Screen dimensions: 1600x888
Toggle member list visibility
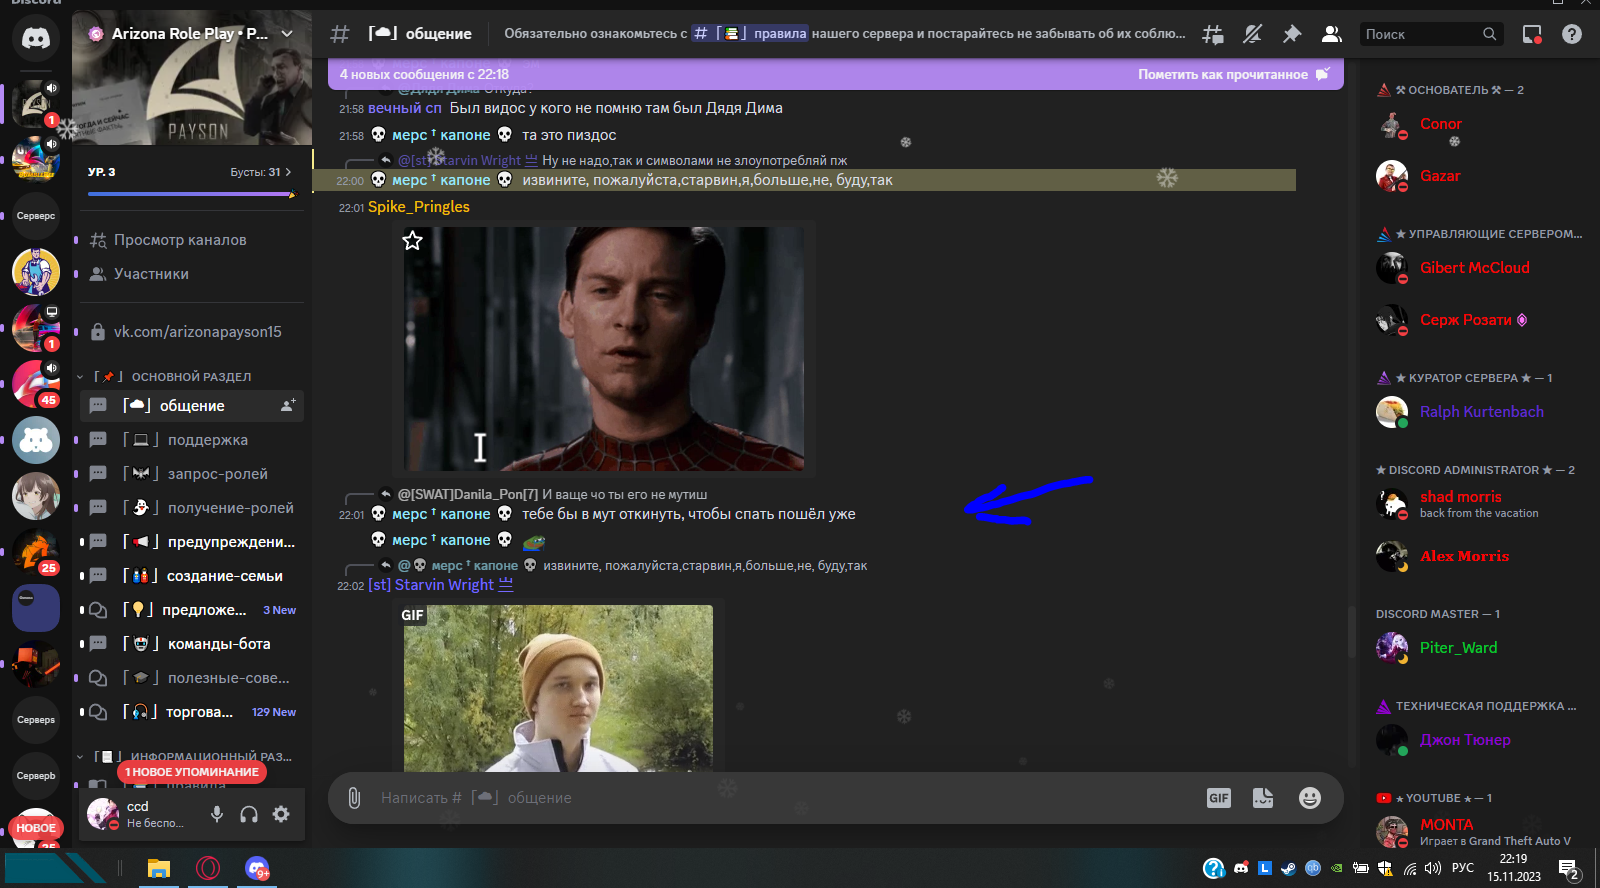pyautogui.click(x=1331, y=34)
